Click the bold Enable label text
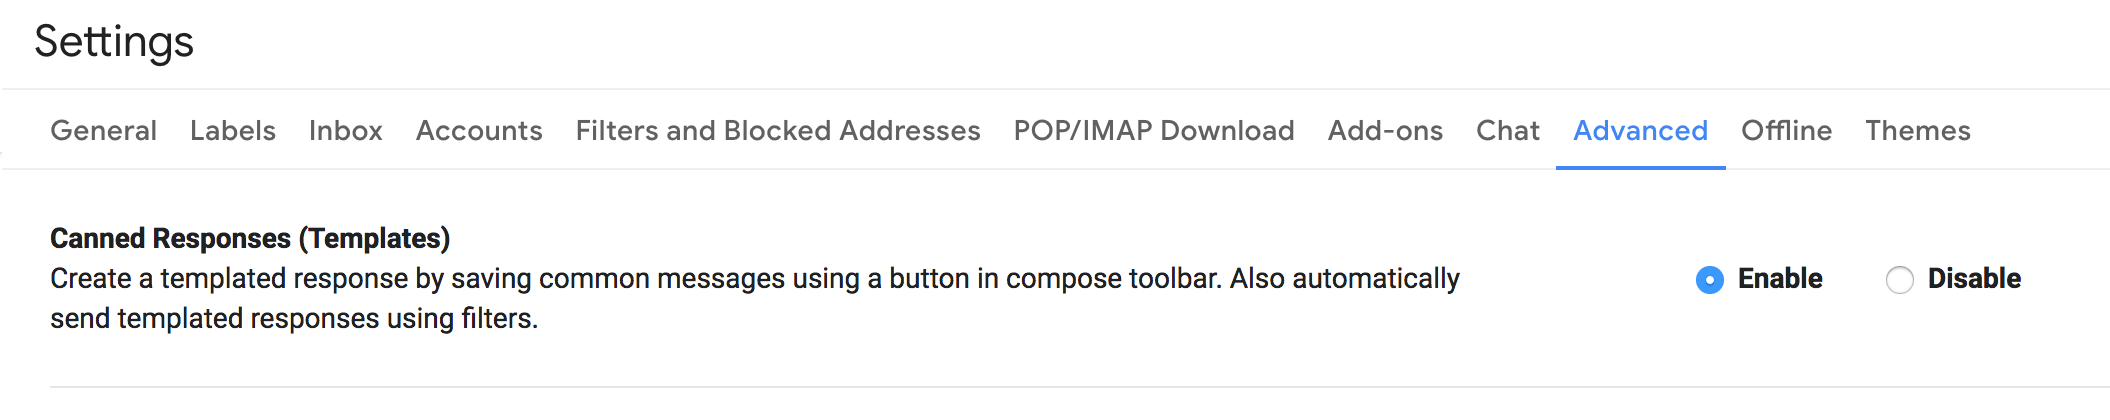This screenshot has height=420, width=2110. click(x=1780, y=279)
